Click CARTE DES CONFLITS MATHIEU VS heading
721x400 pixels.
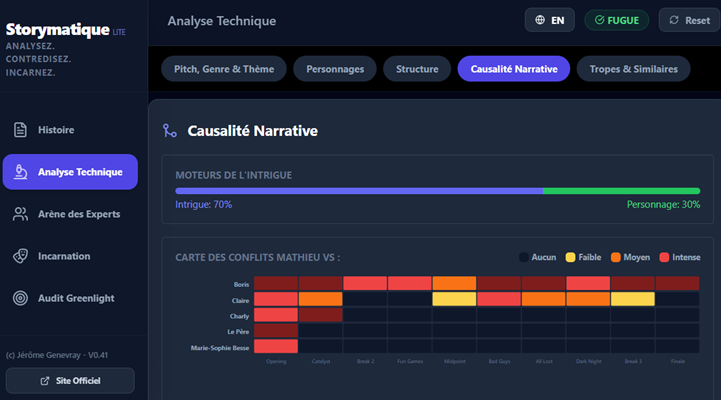click(258, 257)
